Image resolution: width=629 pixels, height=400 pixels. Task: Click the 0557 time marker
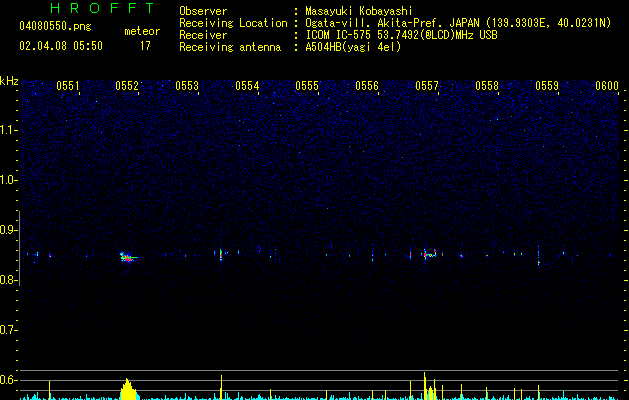pos(427,86)
